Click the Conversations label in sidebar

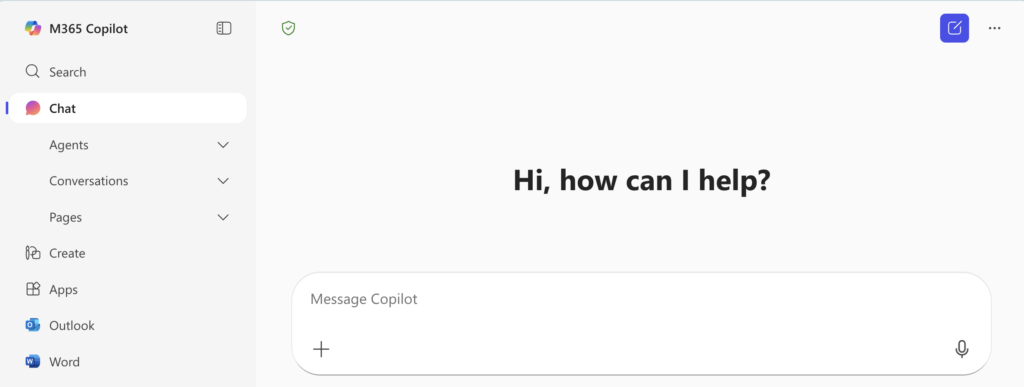89,181
